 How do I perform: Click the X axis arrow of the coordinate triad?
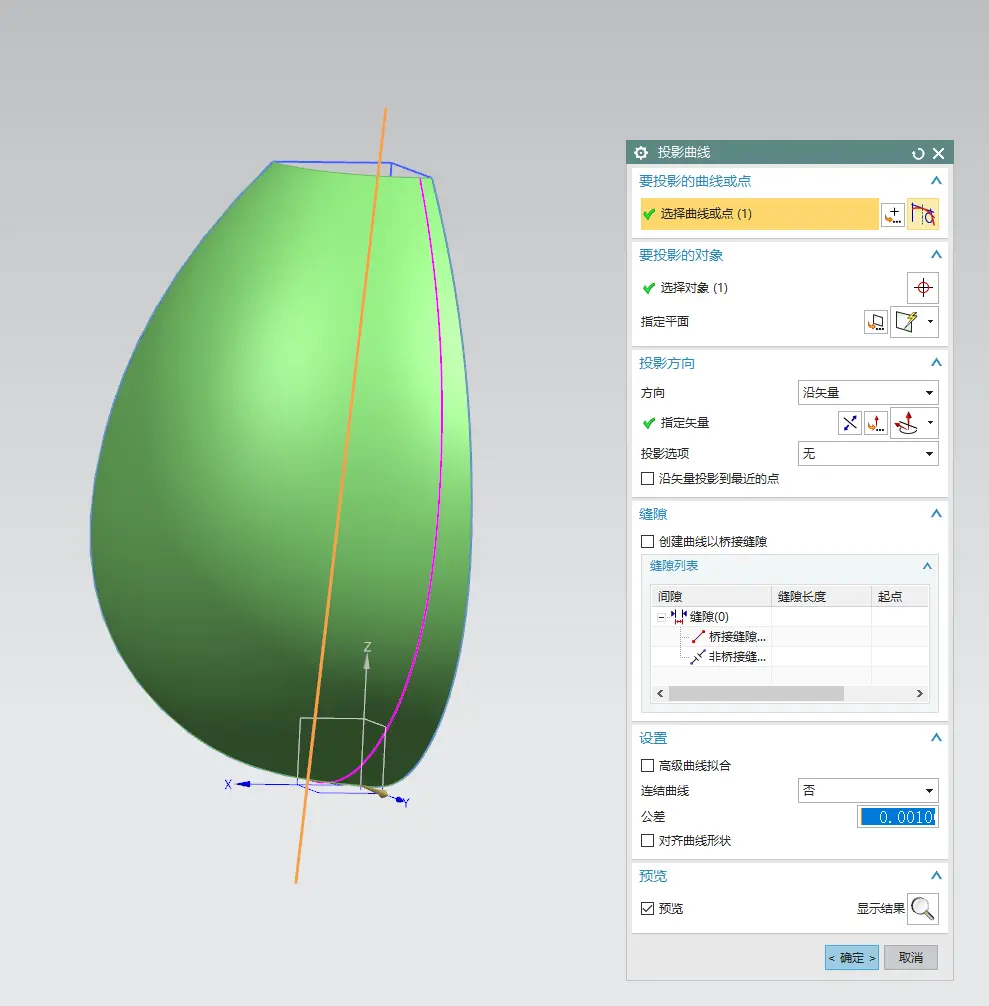(x=242, y=784)
